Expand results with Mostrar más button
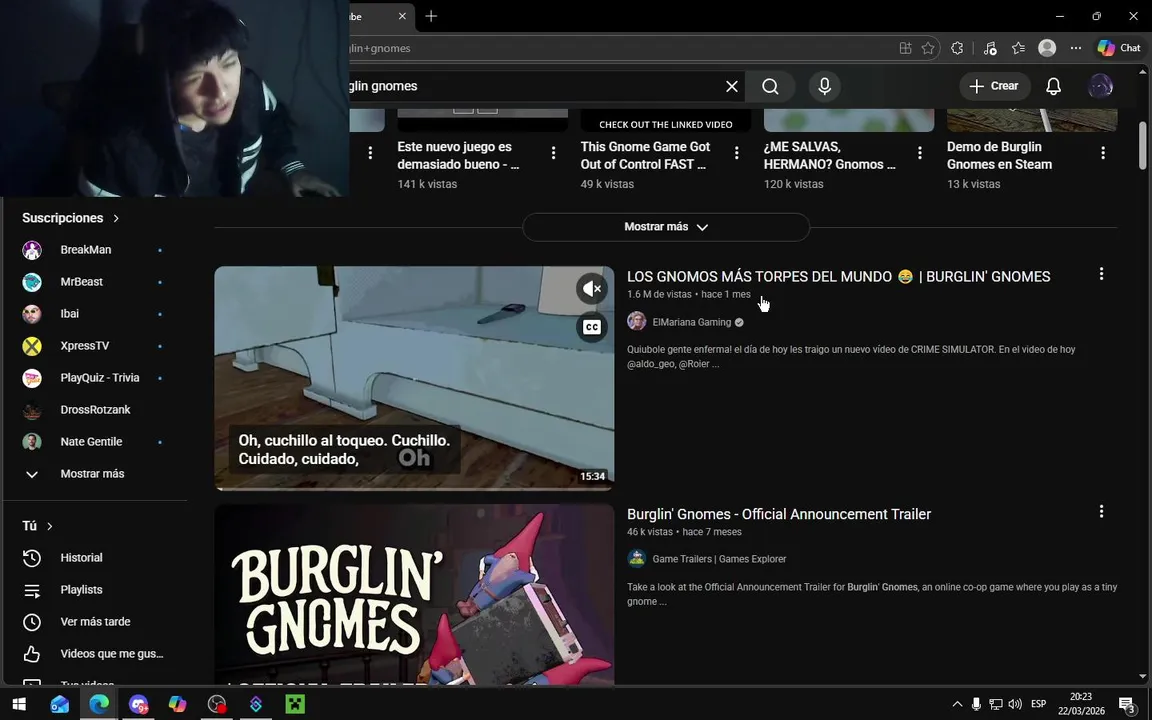Screen dimensions: 1152x720 (666, 227)
